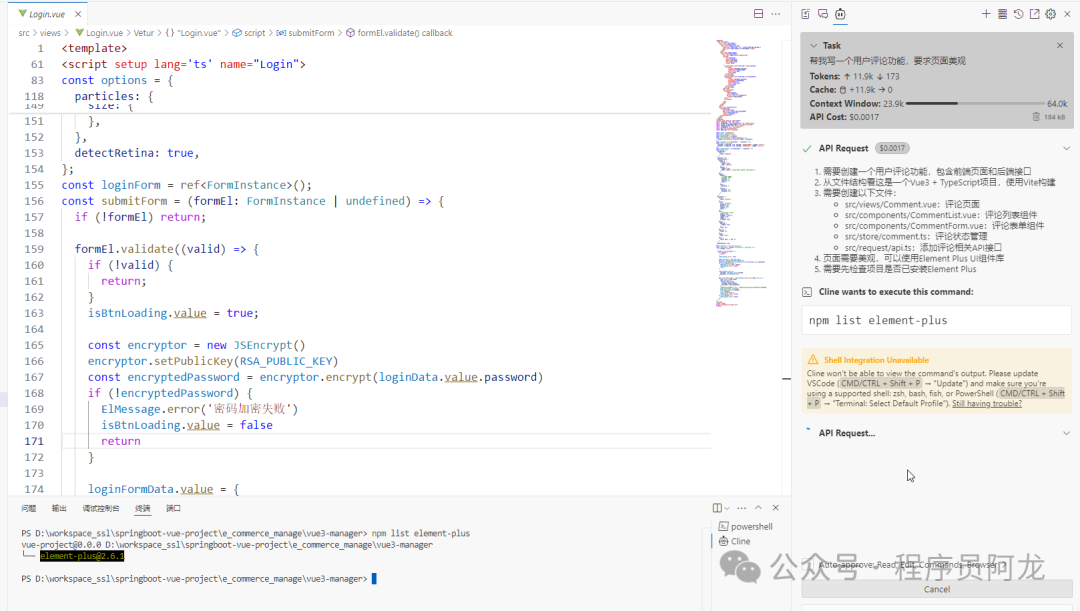This screenshot has height=611, width=1080.
Task: Open Cline in editor pop-out icon
Action: click(1034, 14)
